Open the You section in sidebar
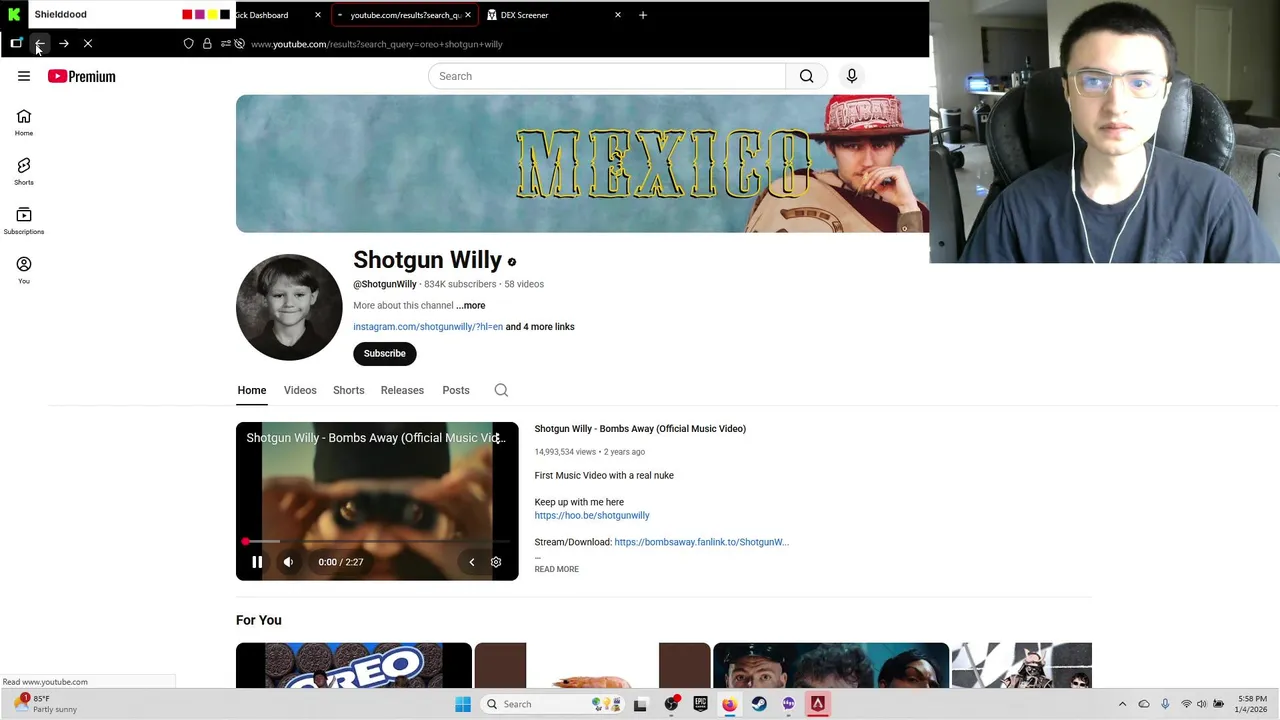Viewport: 1280px width, 720px height. [x=24, y=270]
